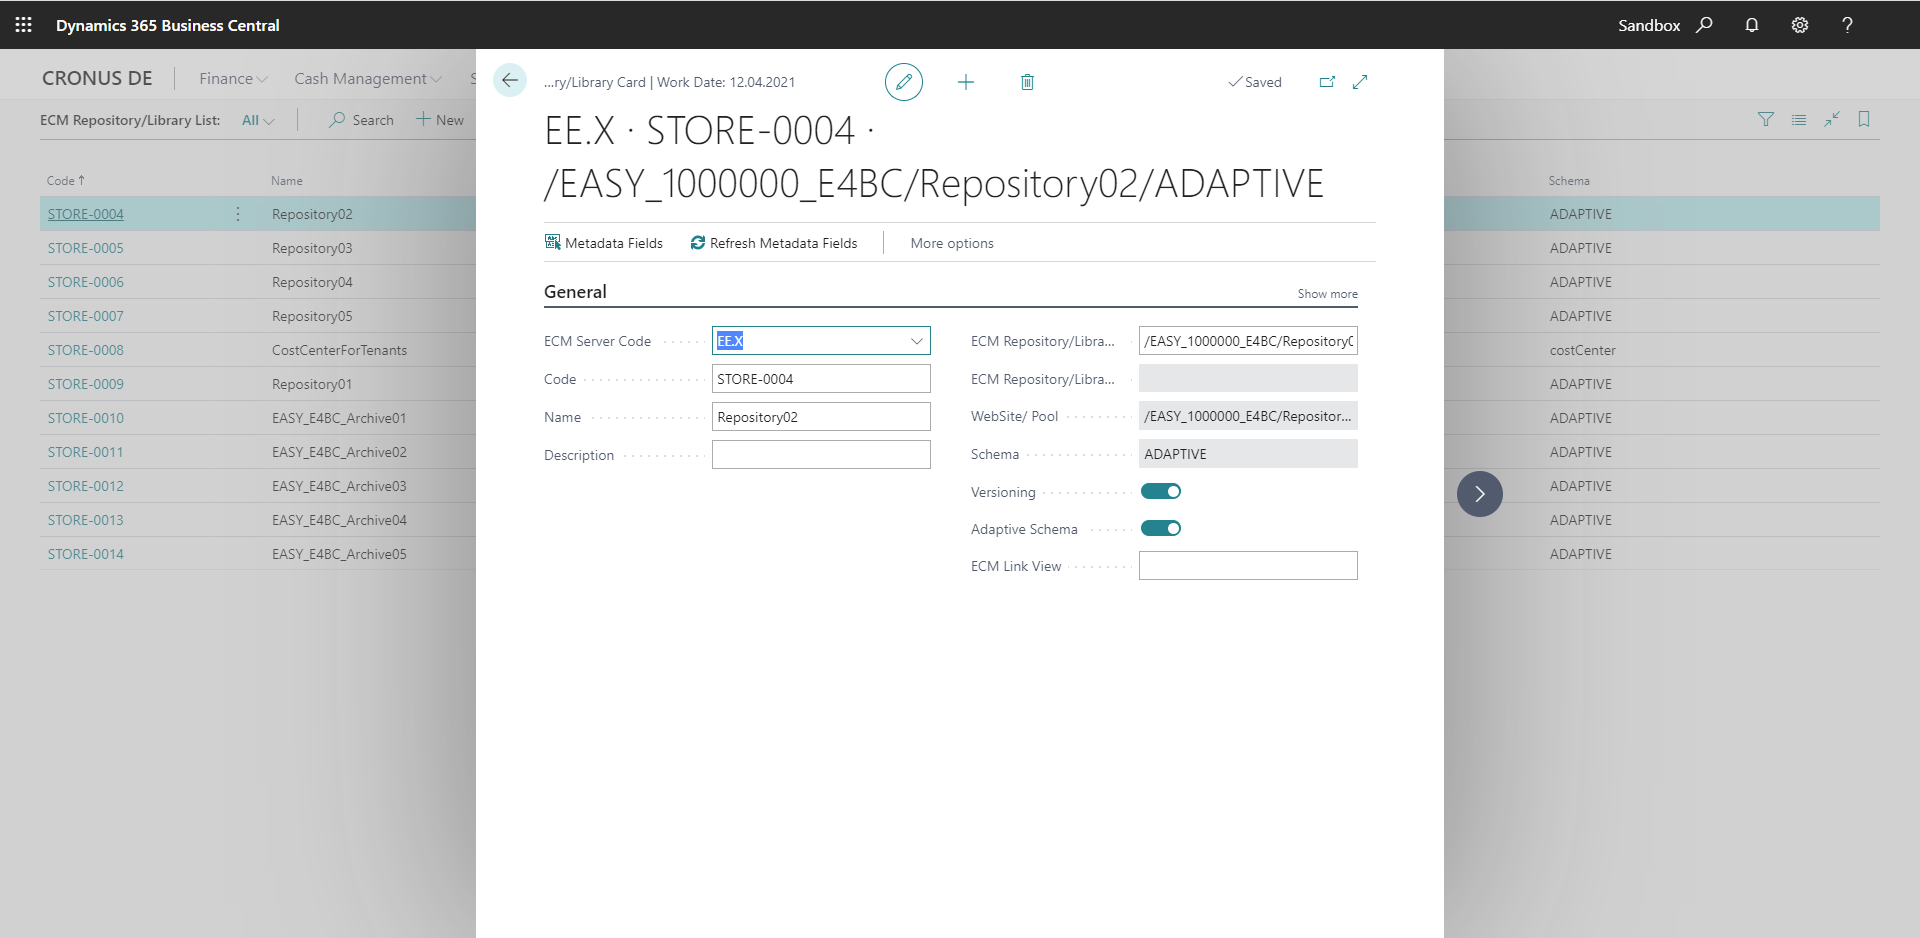Open the Cash Management dropdown
The width and height of the screenshot is (1920, 938).
point(367,79)
